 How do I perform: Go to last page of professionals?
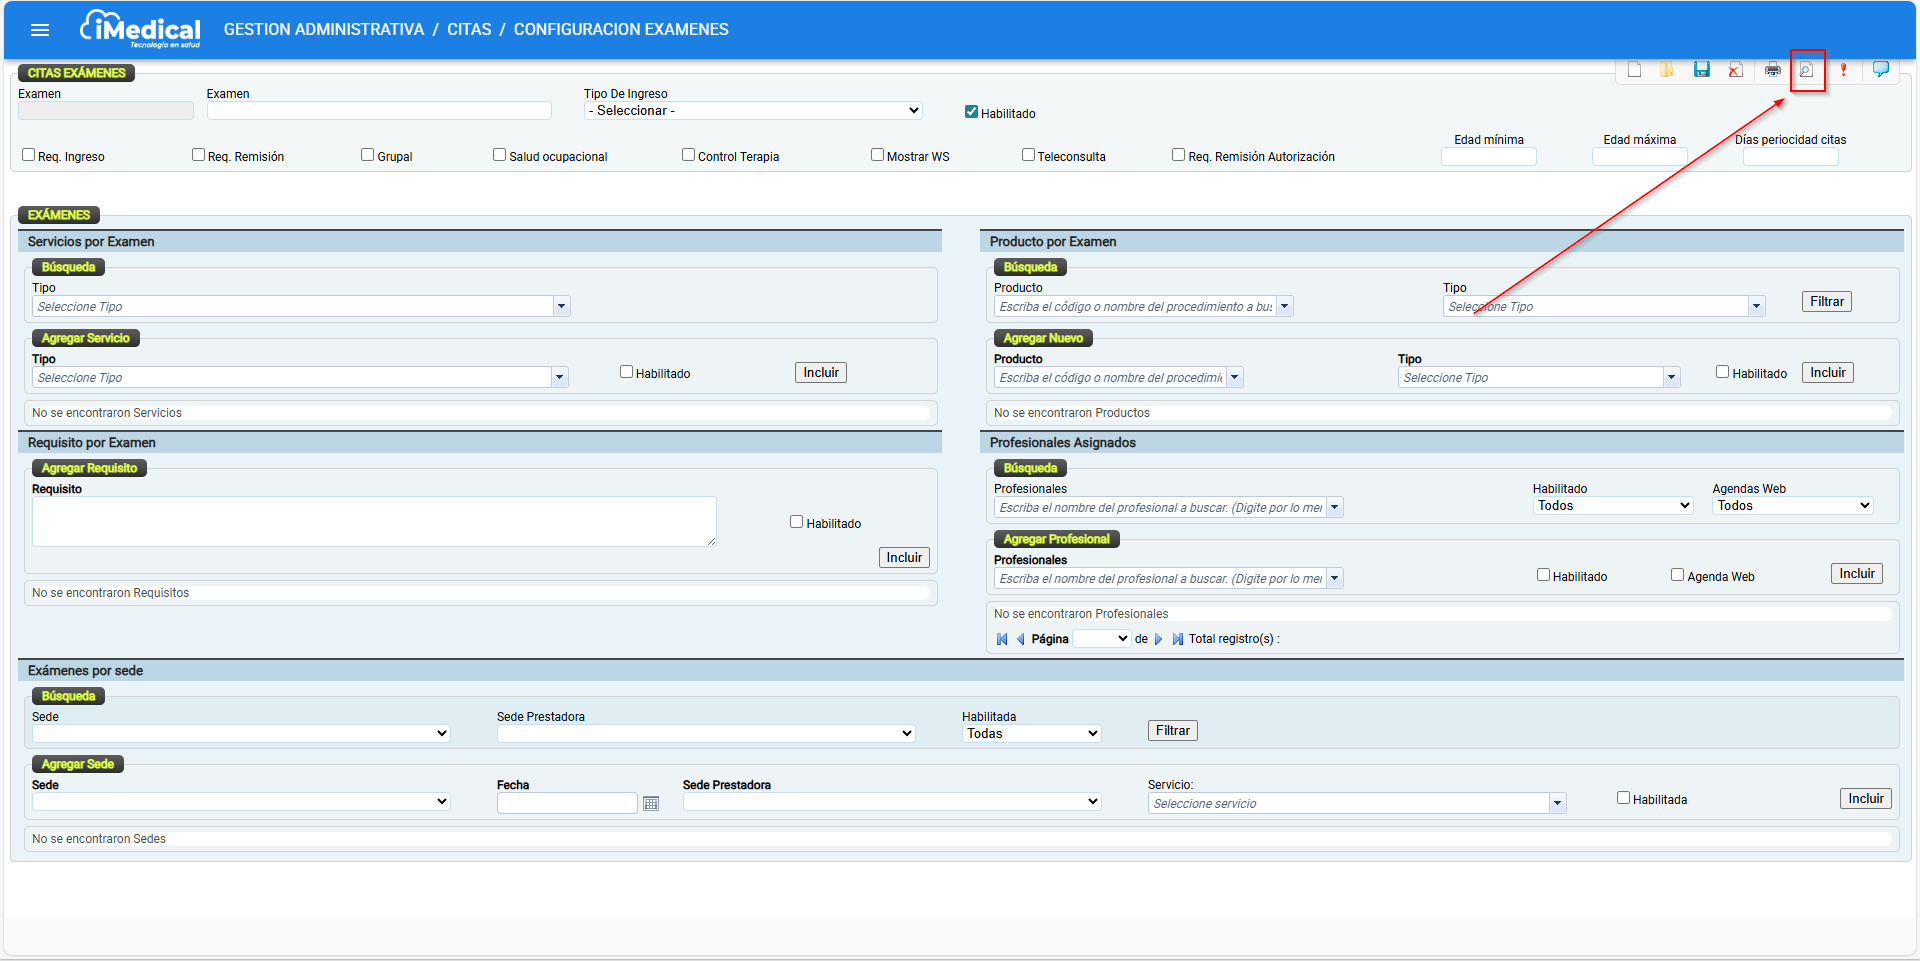1177,639
